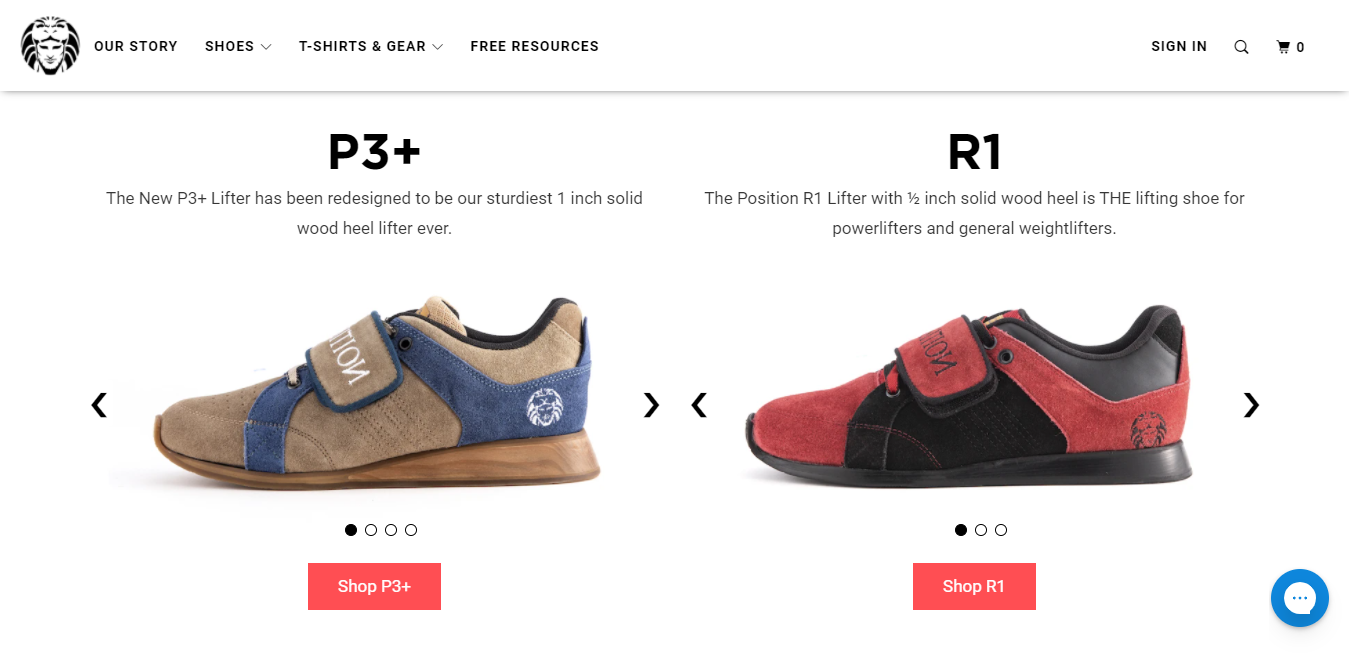Open the site search magnifier icon
1349x657 pixels.
[x=1241, y=47]
